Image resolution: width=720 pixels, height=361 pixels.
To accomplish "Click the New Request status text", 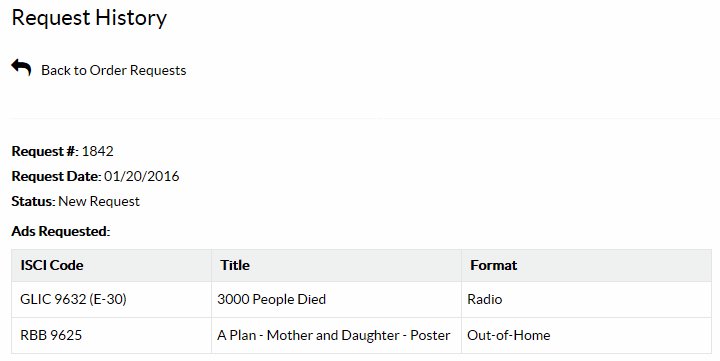I will pos(99,201).
